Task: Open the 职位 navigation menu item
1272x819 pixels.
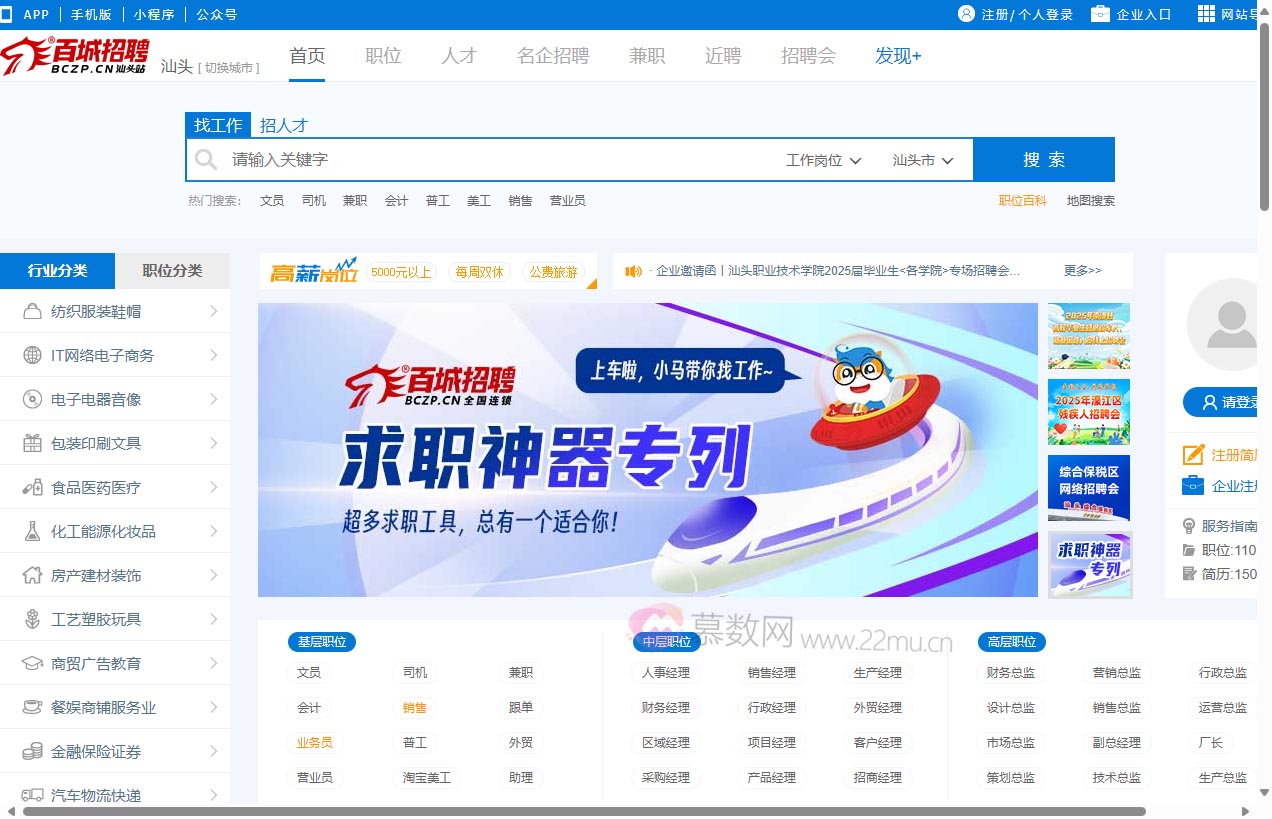Action: (383, 56)
